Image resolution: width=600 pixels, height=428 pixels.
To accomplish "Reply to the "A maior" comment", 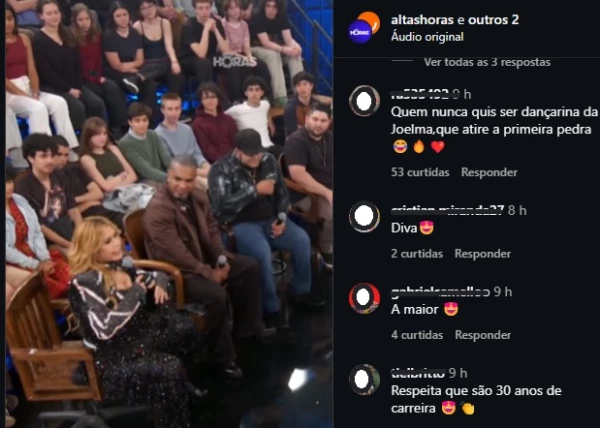I will [483, 335].
